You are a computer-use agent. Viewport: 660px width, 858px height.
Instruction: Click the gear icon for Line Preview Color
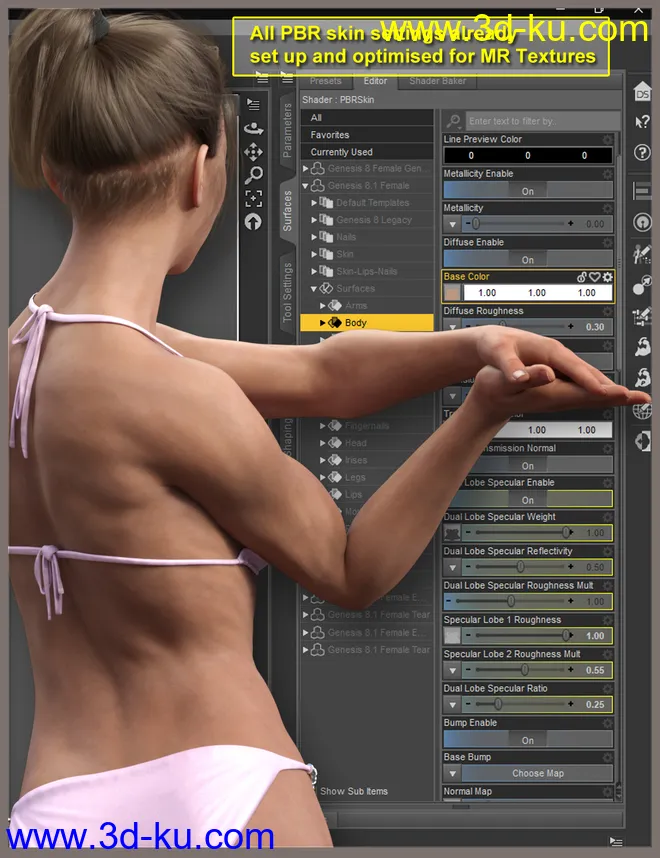coord(607,140)
